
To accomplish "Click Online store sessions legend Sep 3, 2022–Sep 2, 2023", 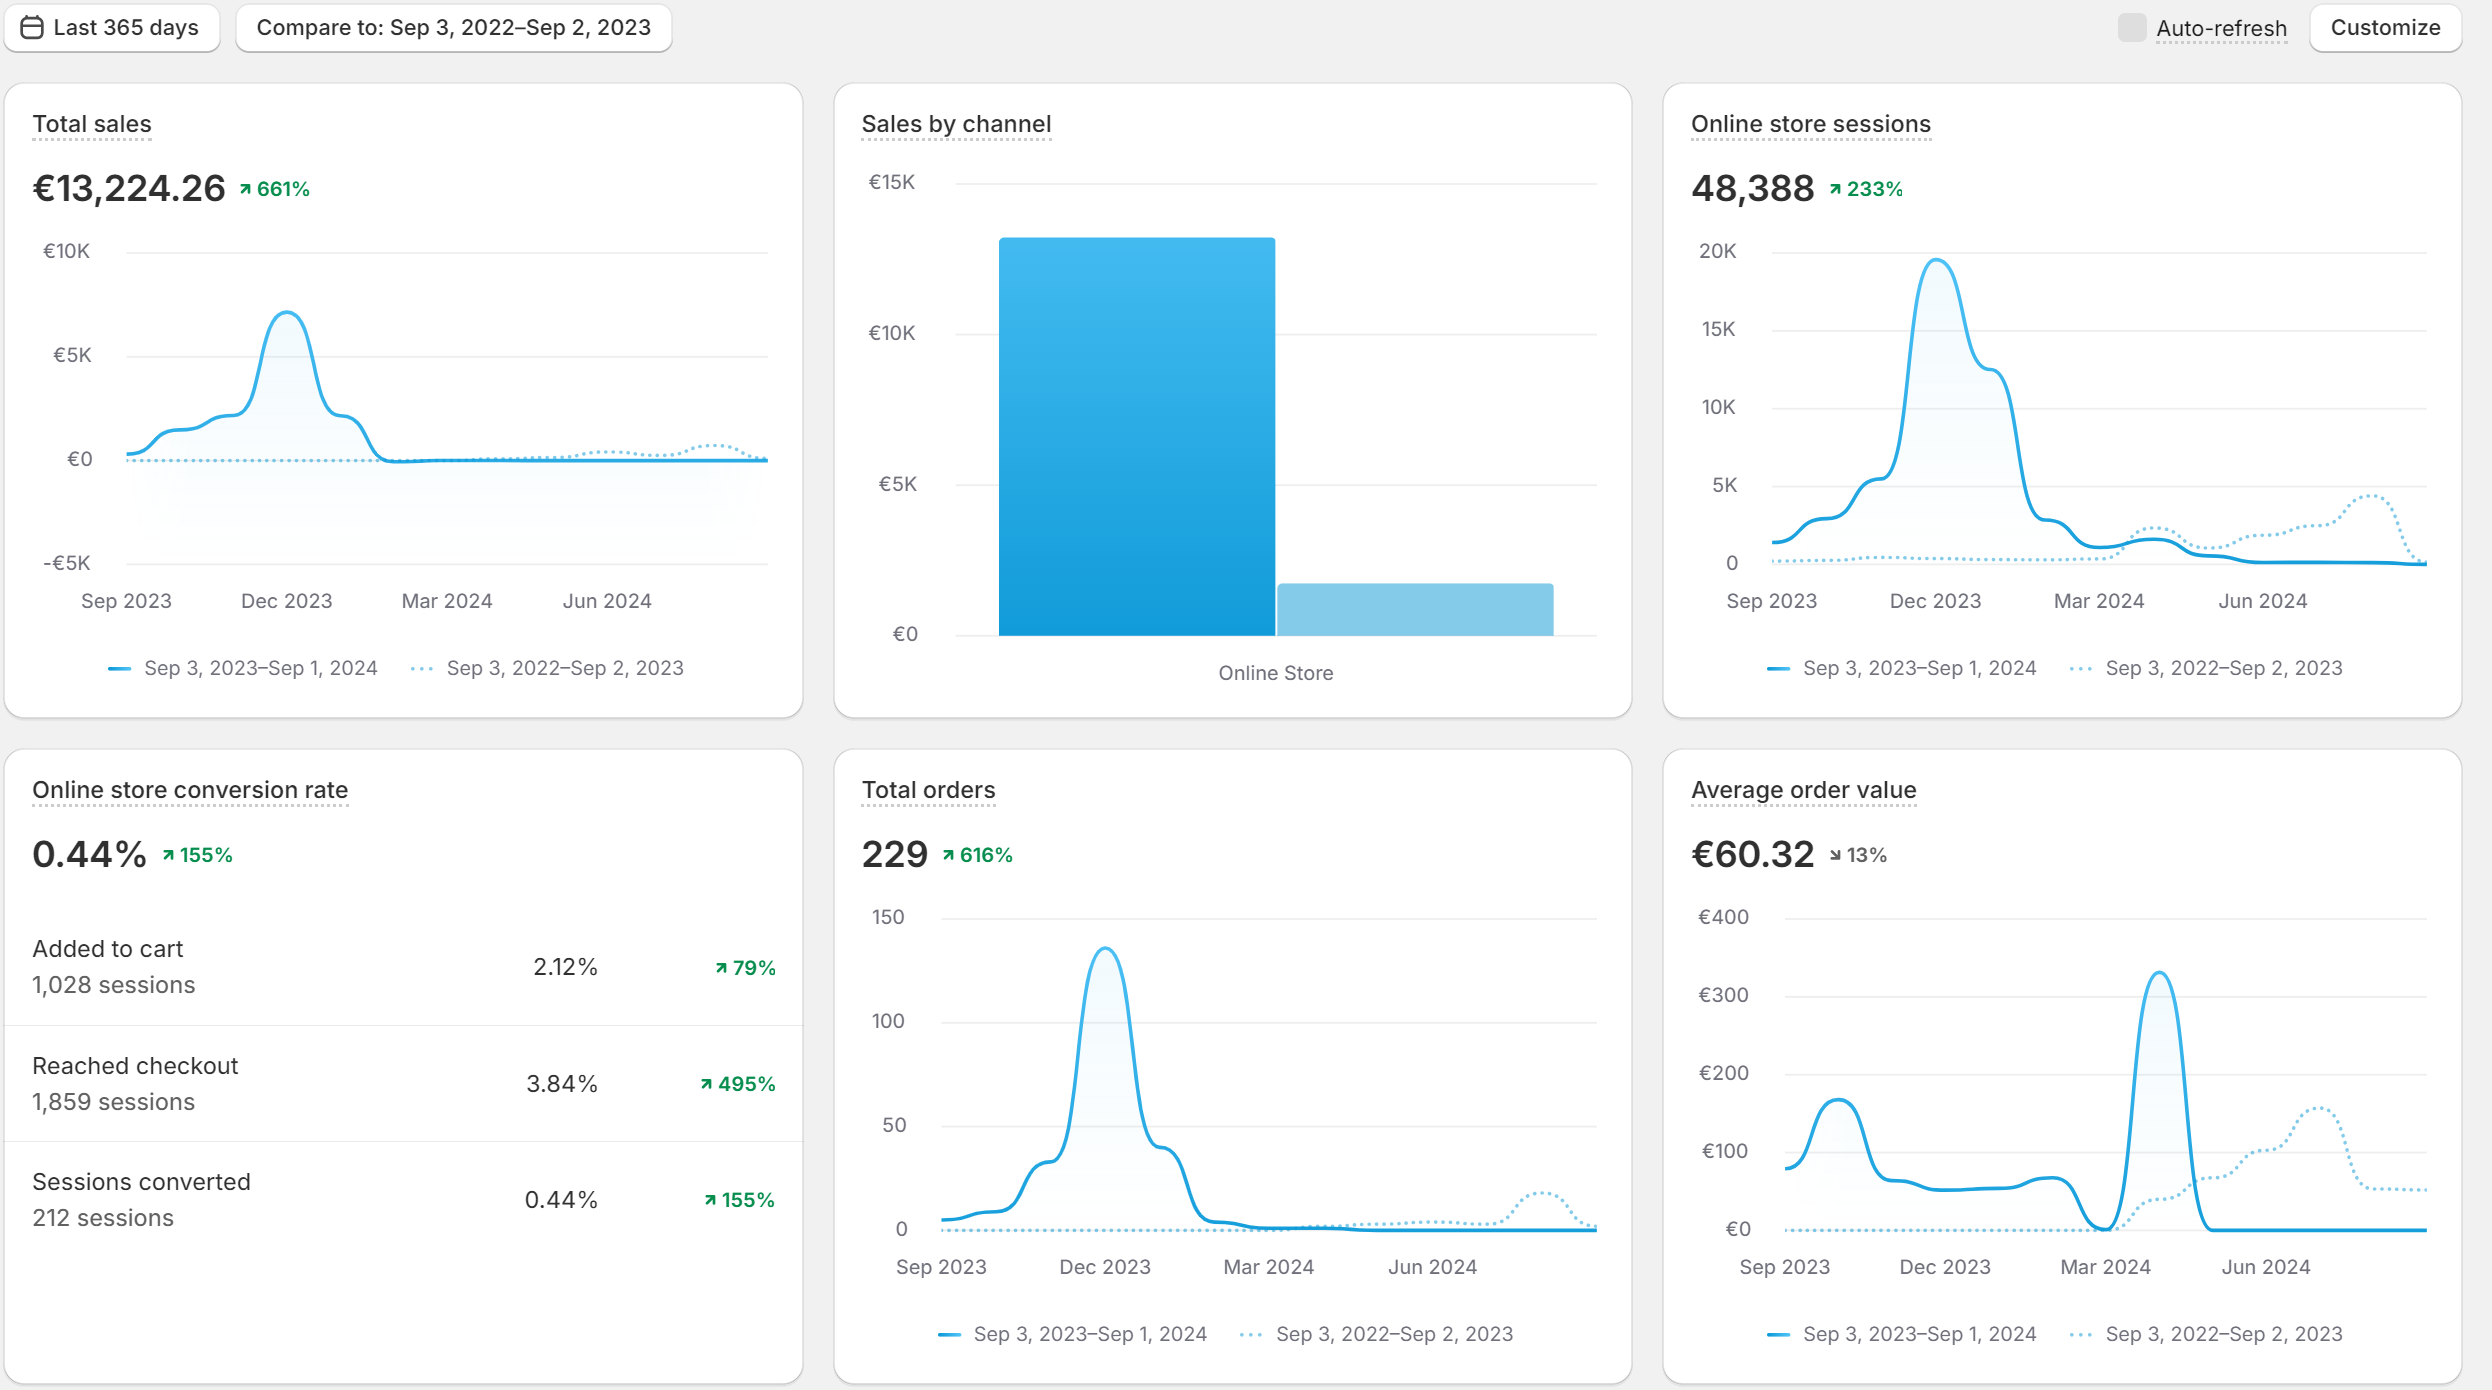I will click(x=2206, y=668).
